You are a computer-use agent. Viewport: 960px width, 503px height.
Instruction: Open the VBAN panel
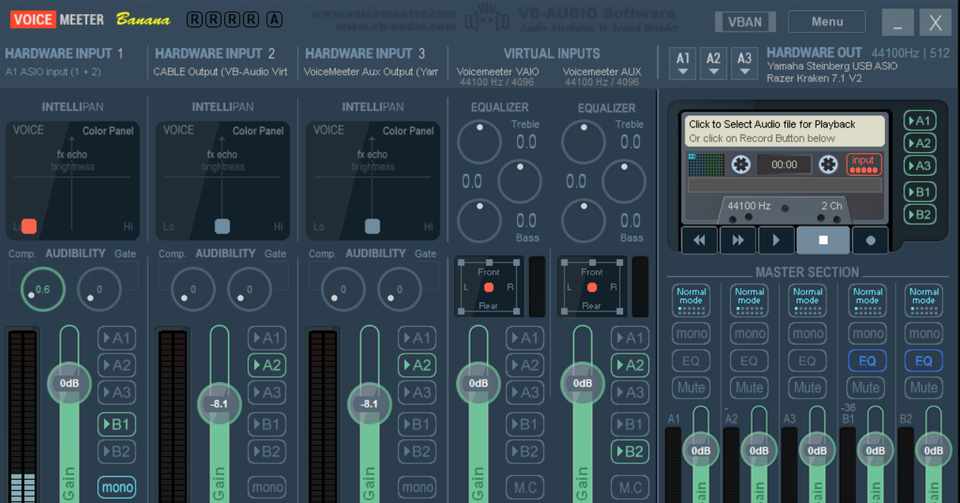[745, 22]
